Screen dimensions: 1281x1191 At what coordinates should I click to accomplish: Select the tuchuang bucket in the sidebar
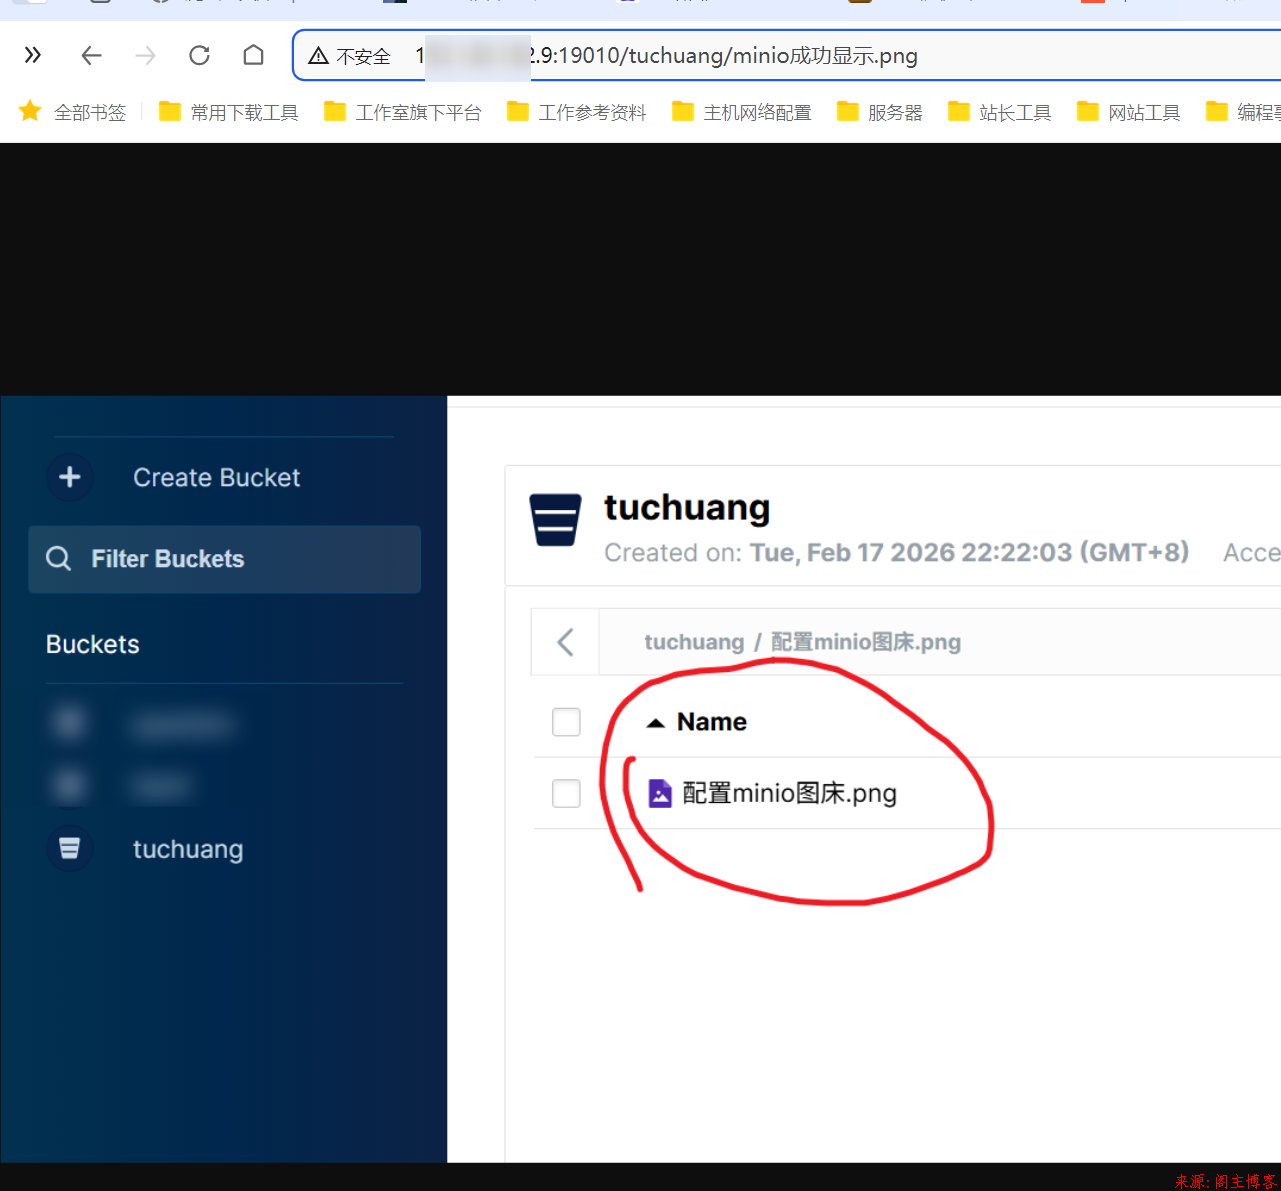click(188, 849)
